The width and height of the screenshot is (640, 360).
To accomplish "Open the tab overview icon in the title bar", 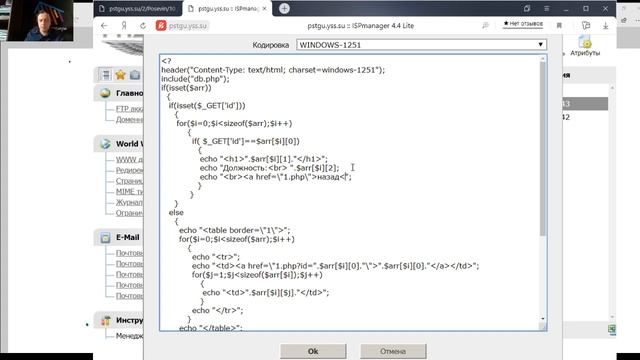I will (x=527, y=8).
